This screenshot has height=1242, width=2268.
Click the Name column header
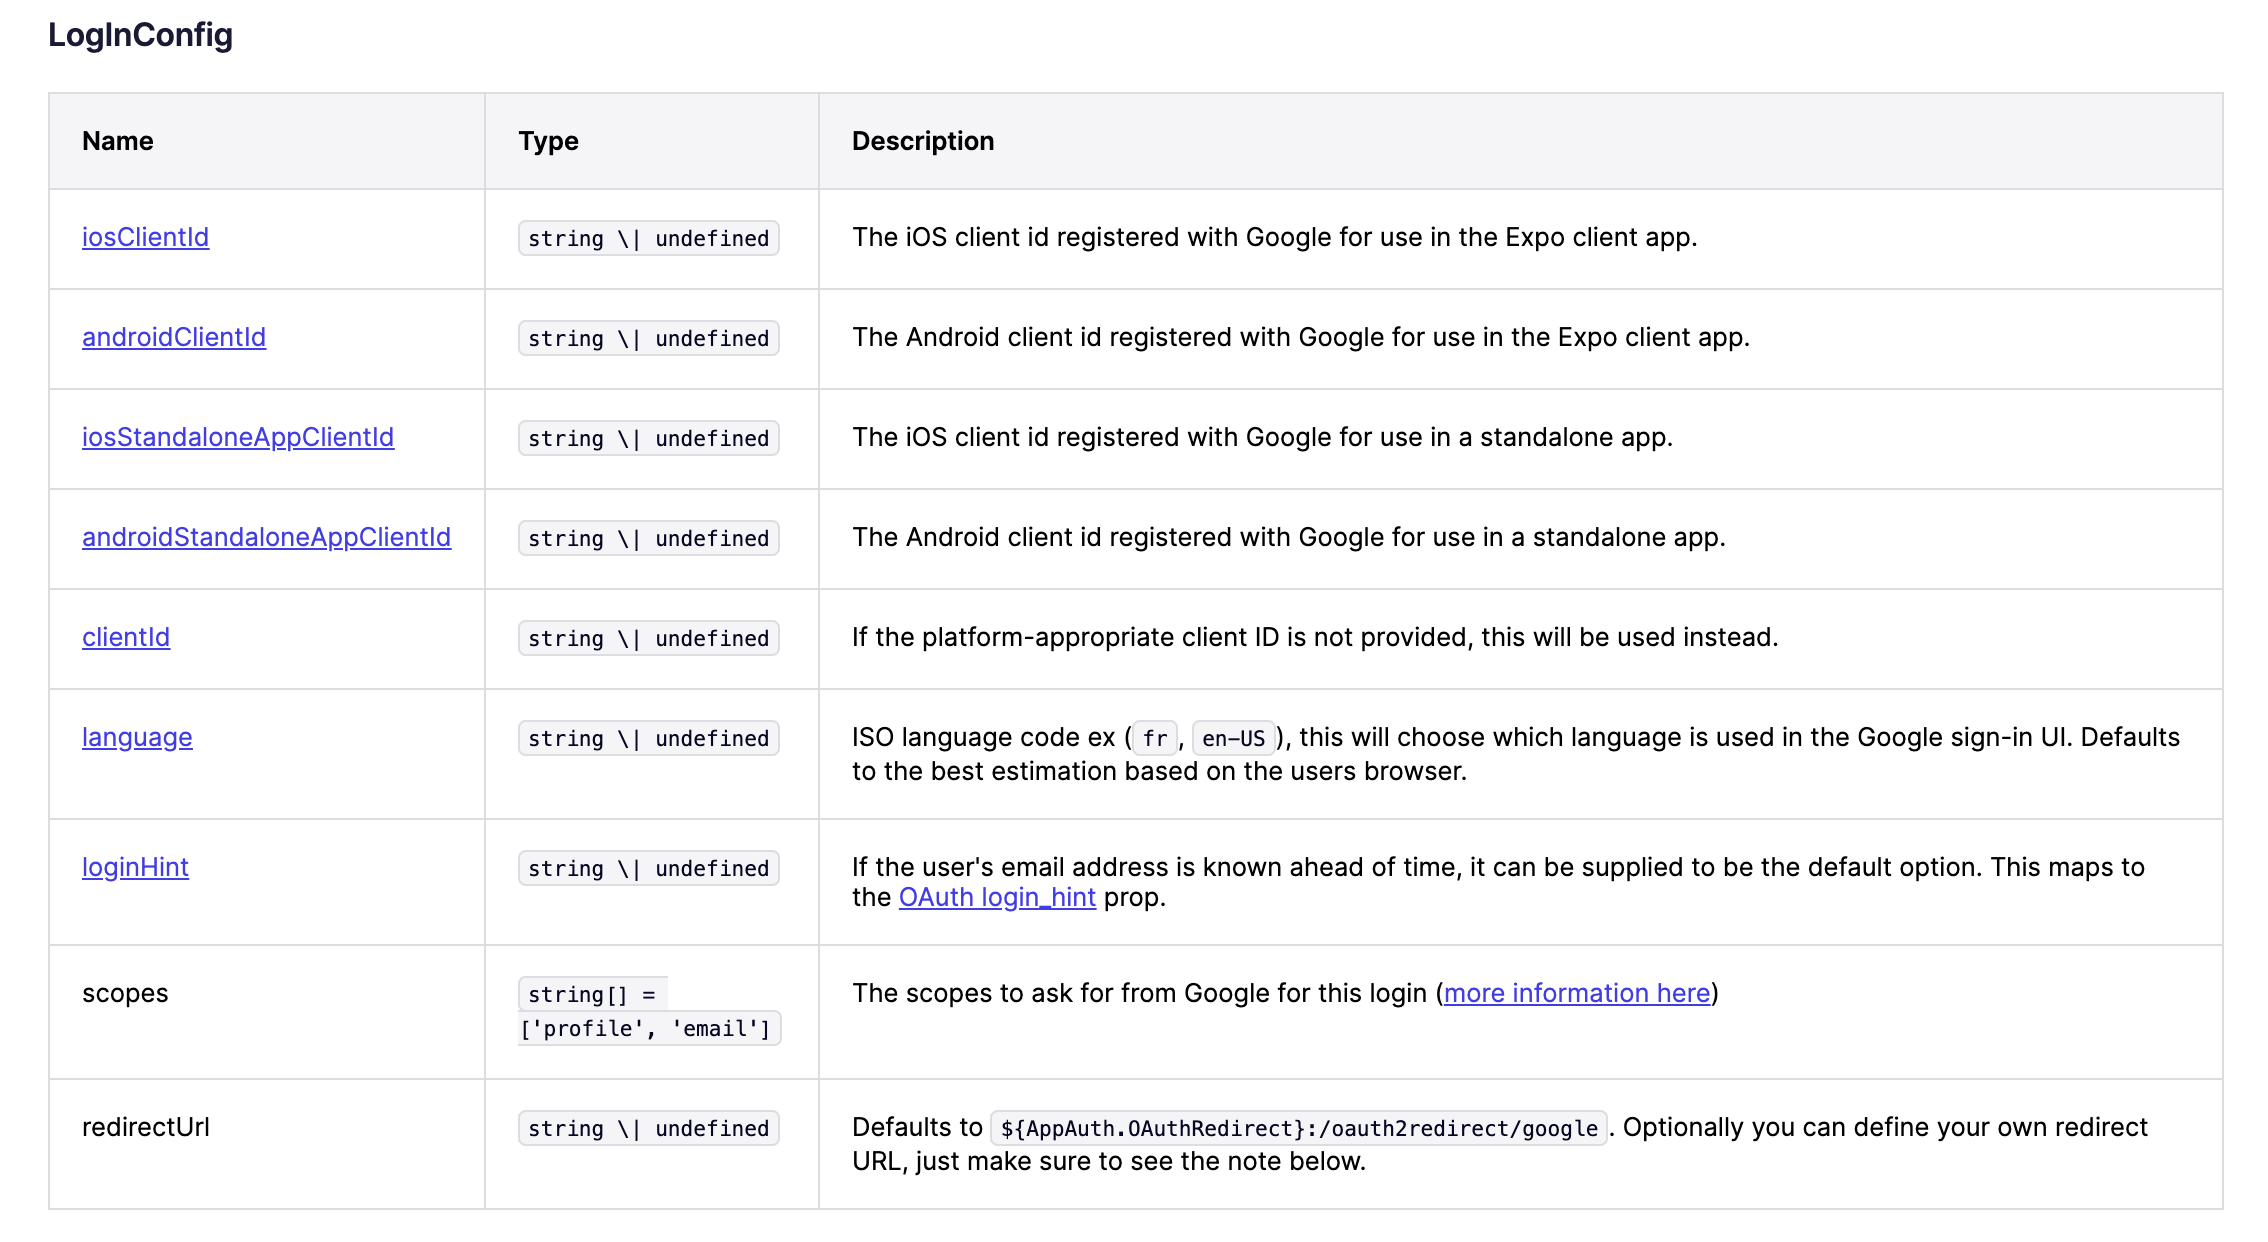[x=118, y=141]
